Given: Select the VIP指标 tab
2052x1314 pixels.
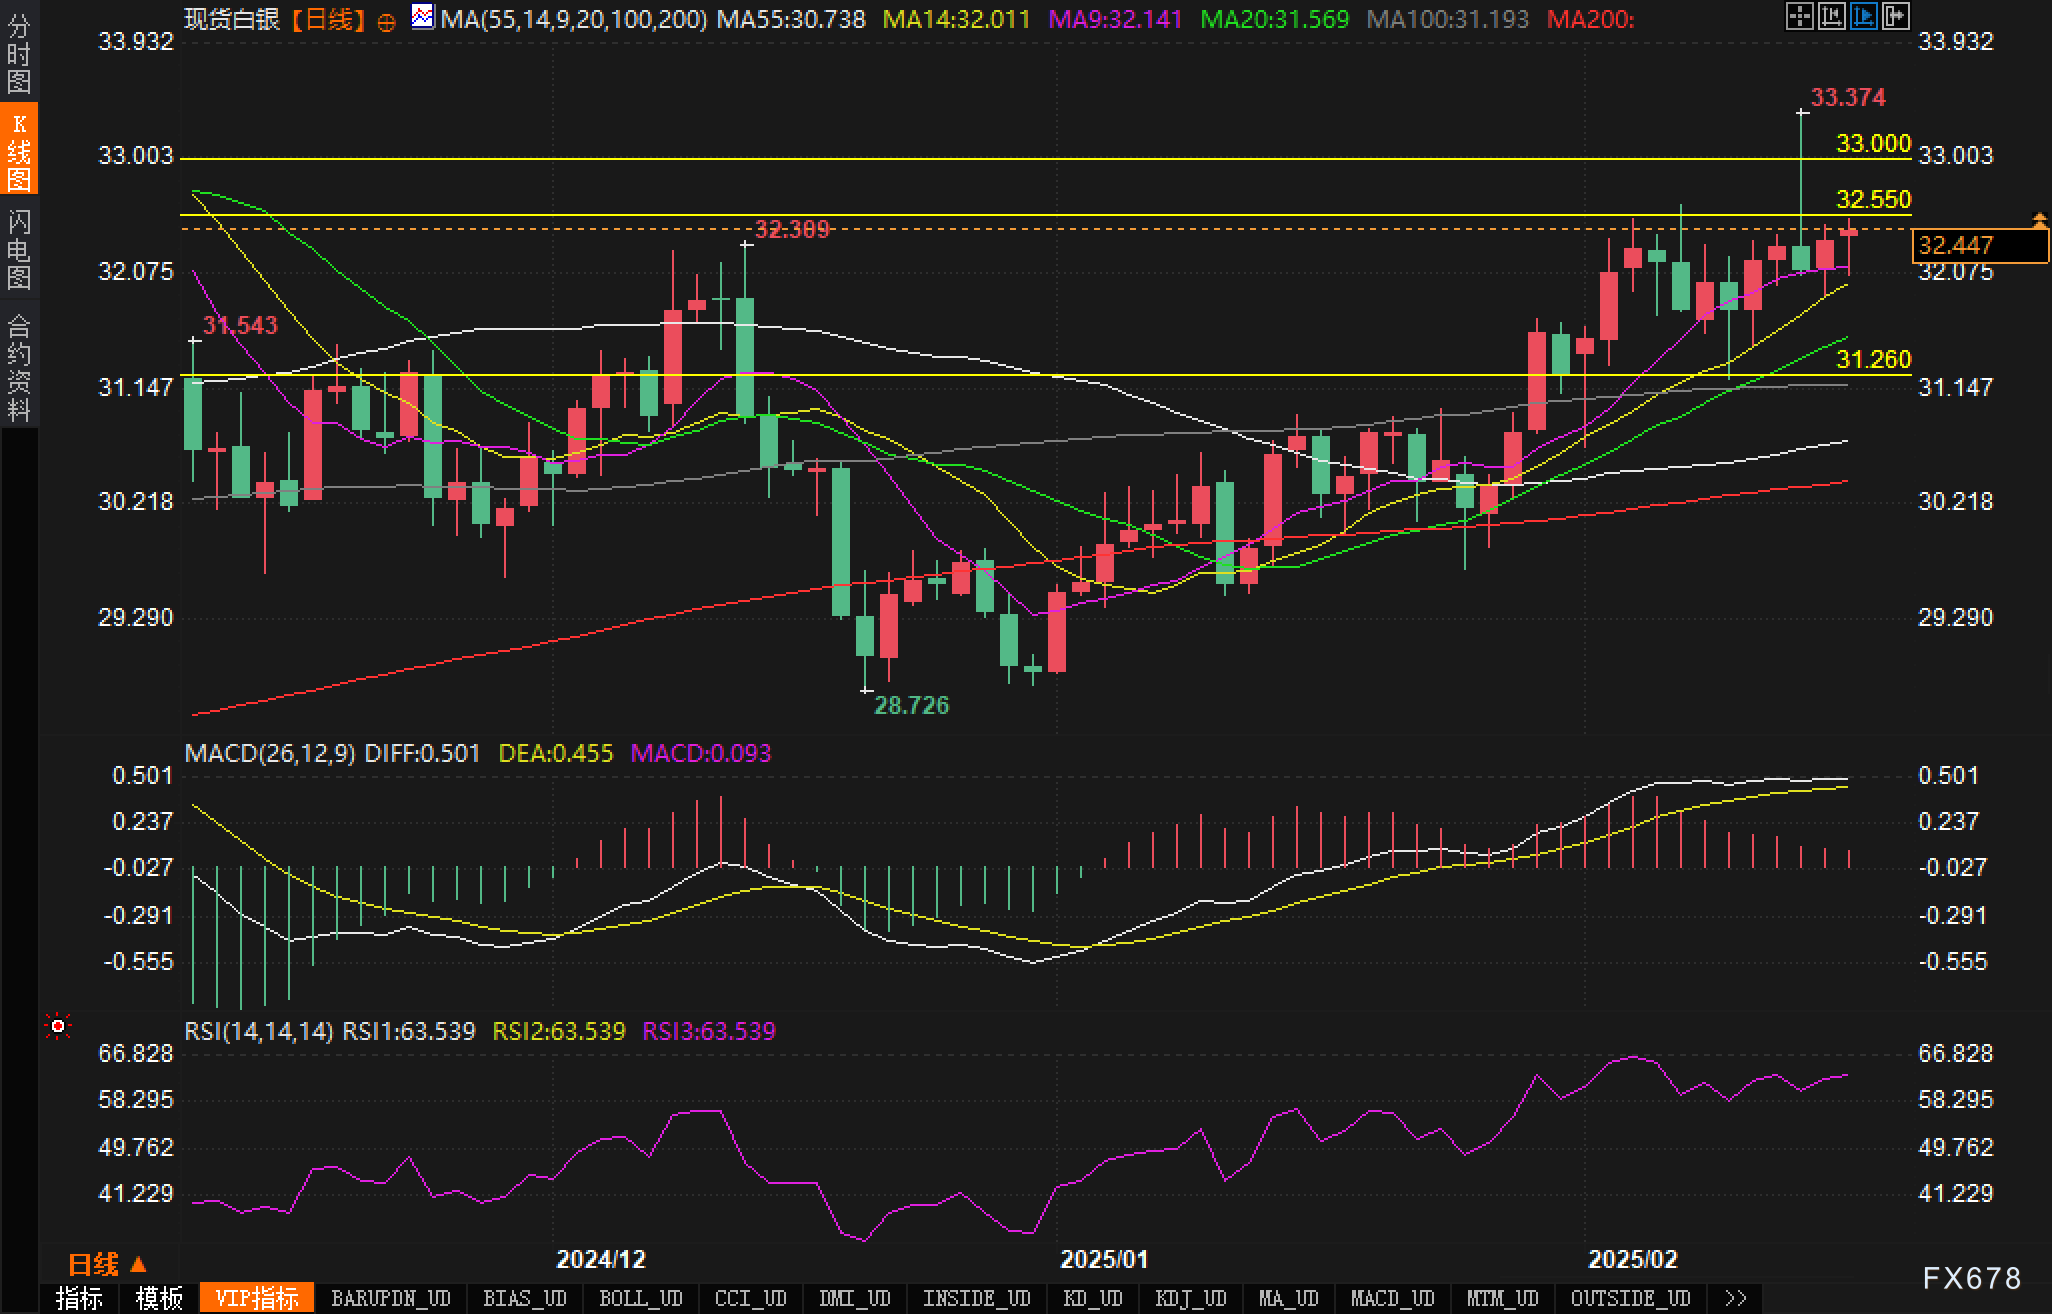Looking at the screenshot, I should point(257,1298).
